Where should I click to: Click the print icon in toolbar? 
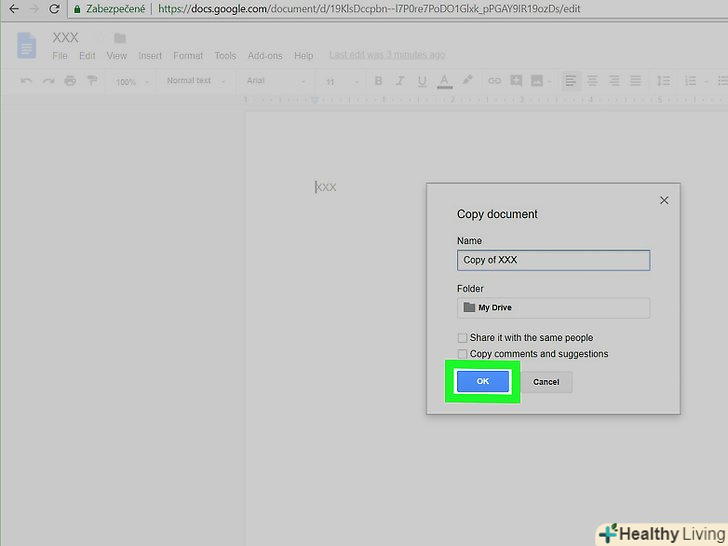pos(70,81)
